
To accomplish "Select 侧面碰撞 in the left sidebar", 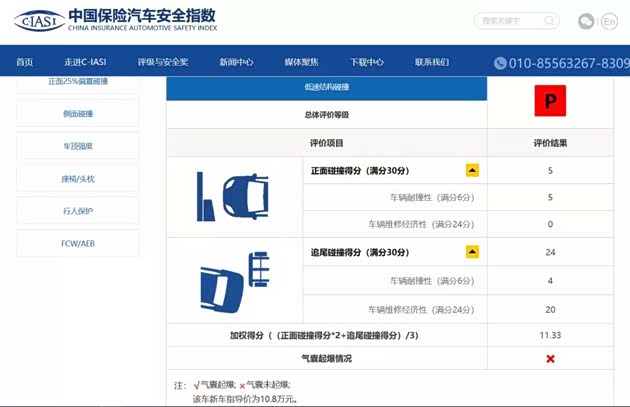I will [77, 114].
